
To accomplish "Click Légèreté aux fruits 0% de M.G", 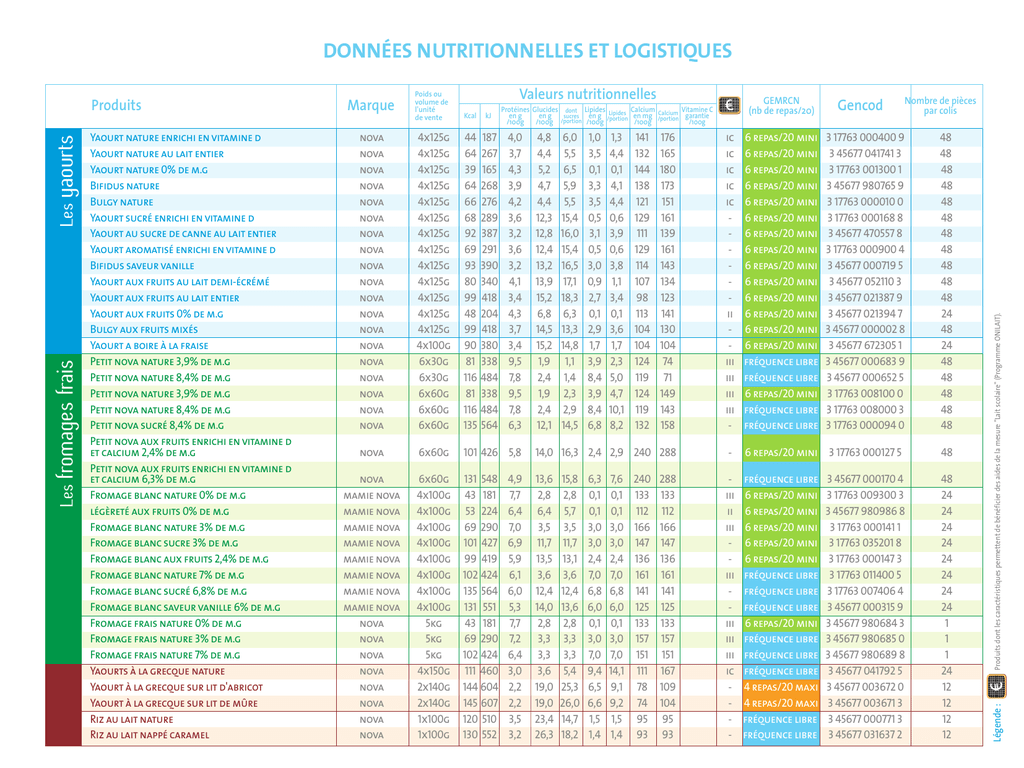I will click(159, 512).
